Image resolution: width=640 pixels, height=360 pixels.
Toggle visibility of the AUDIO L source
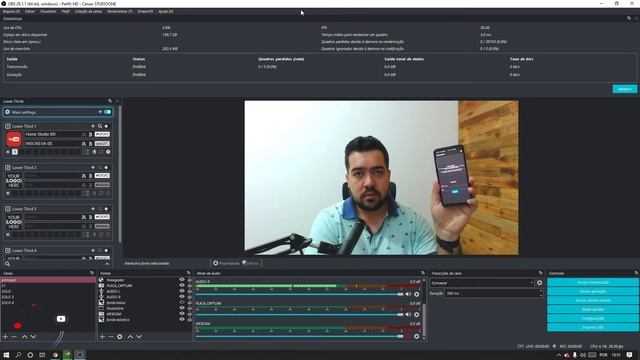pyautogui.click(x=182, y=291)
